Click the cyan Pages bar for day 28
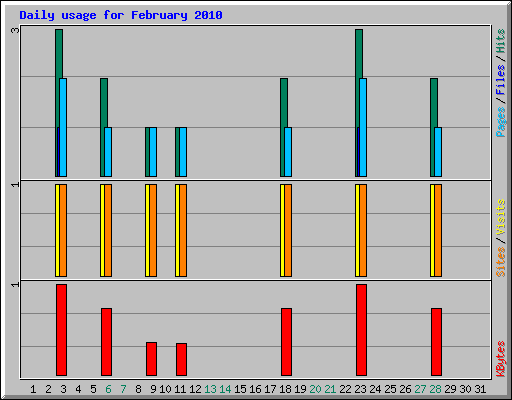This screenshot has height=400, width=512. [x=438, y=152]
